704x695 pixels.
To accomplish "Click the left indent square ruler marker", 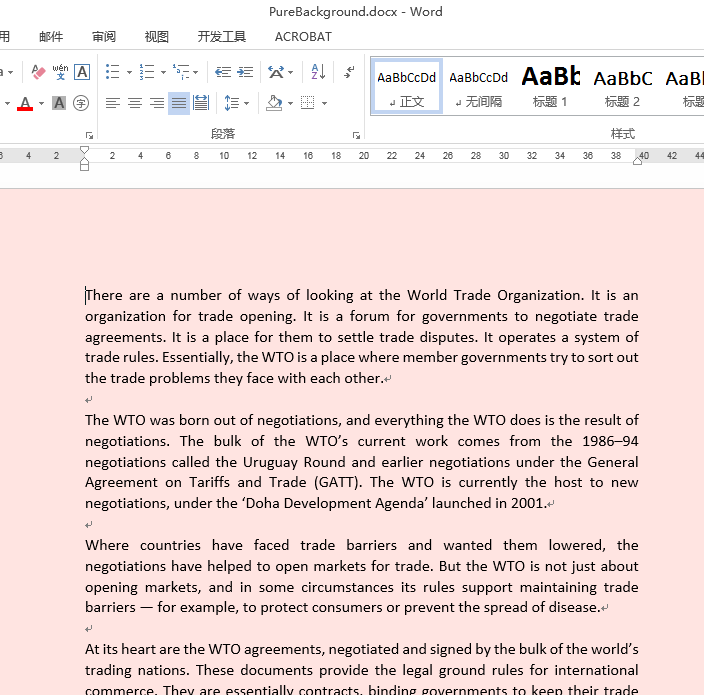I will (x=84, y=167).
